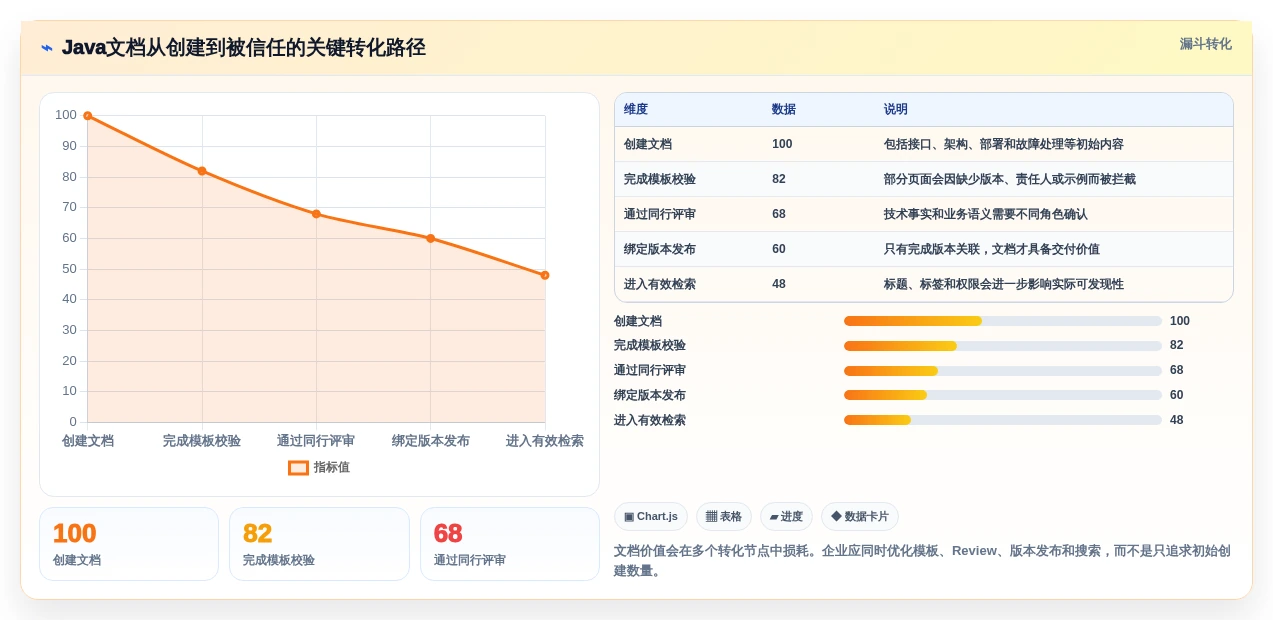
Task: Click the summary paragraph about 文档价值
Action: tap(922, 561)
